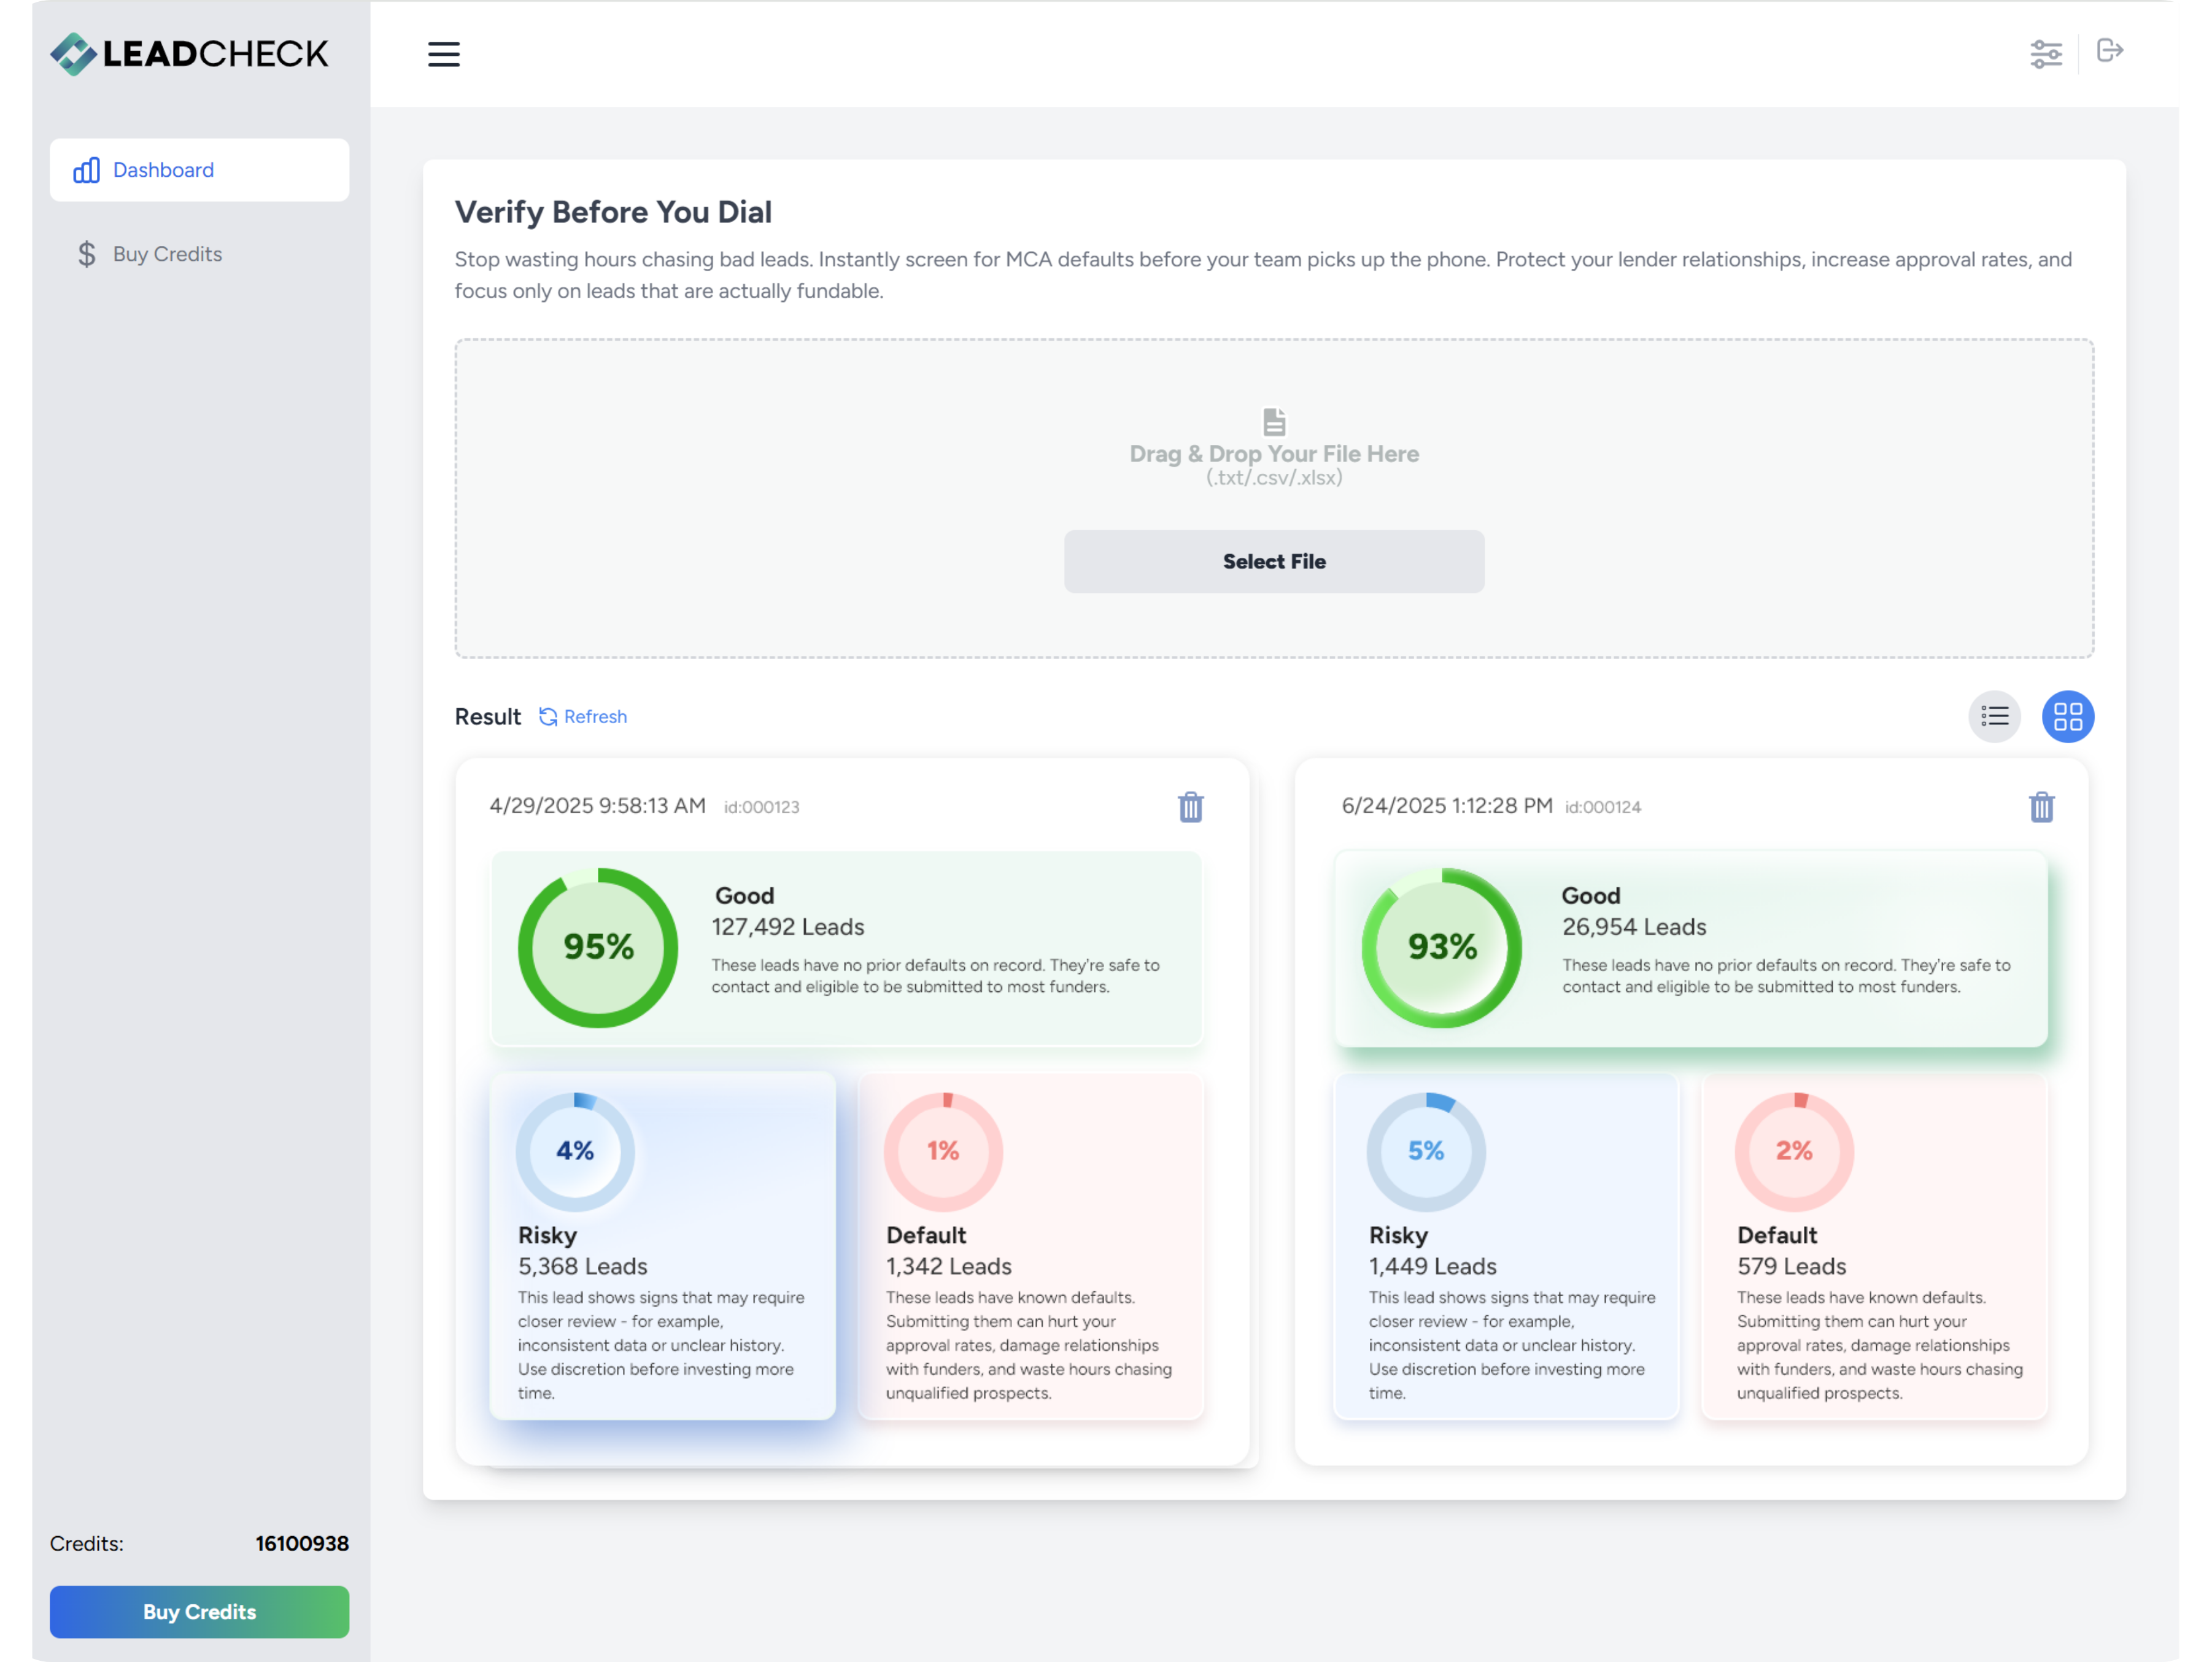Refresh the results list
2212x1662 pixels.
click(583, 716)
